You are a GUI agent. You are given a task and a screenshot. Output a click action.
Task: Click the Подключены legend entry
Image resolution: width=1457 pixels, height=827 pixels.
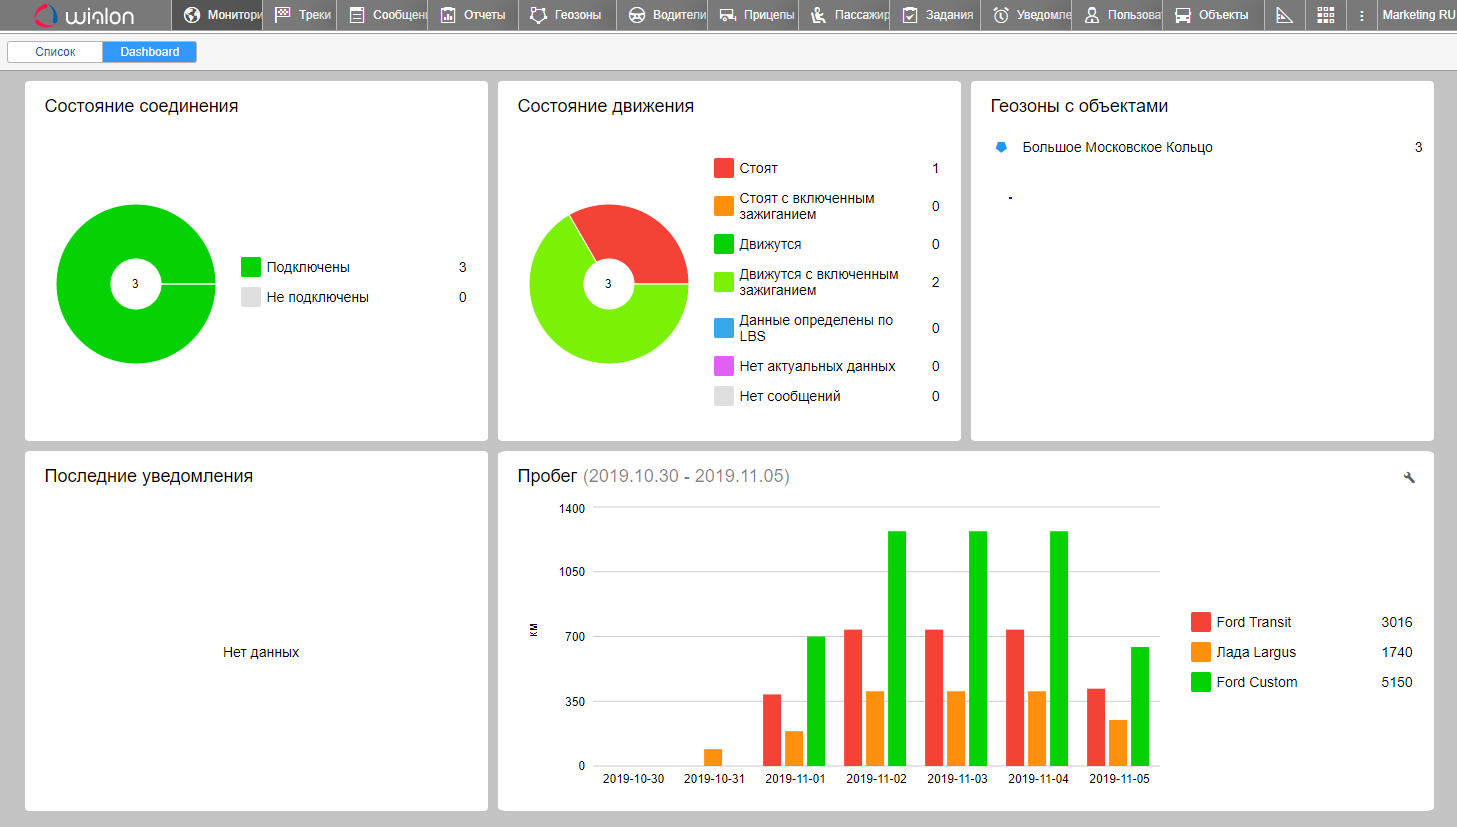coord(307,267)
